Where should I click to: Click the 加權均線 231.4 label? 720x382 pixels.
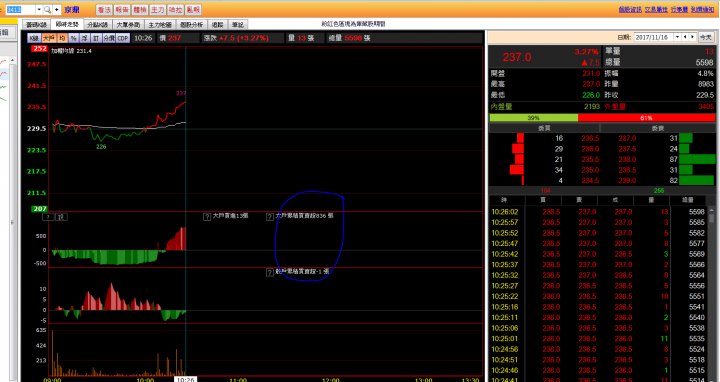[71, 51]
